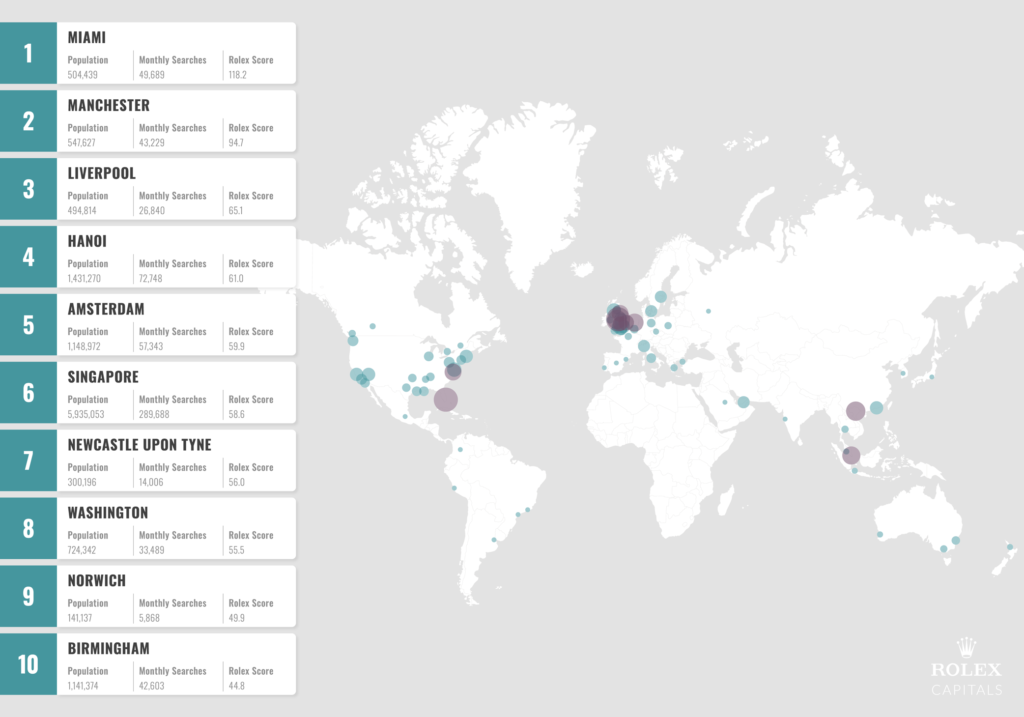
Task: Select the number 10 badge beside Birmingham
Action: click(28, 663)
